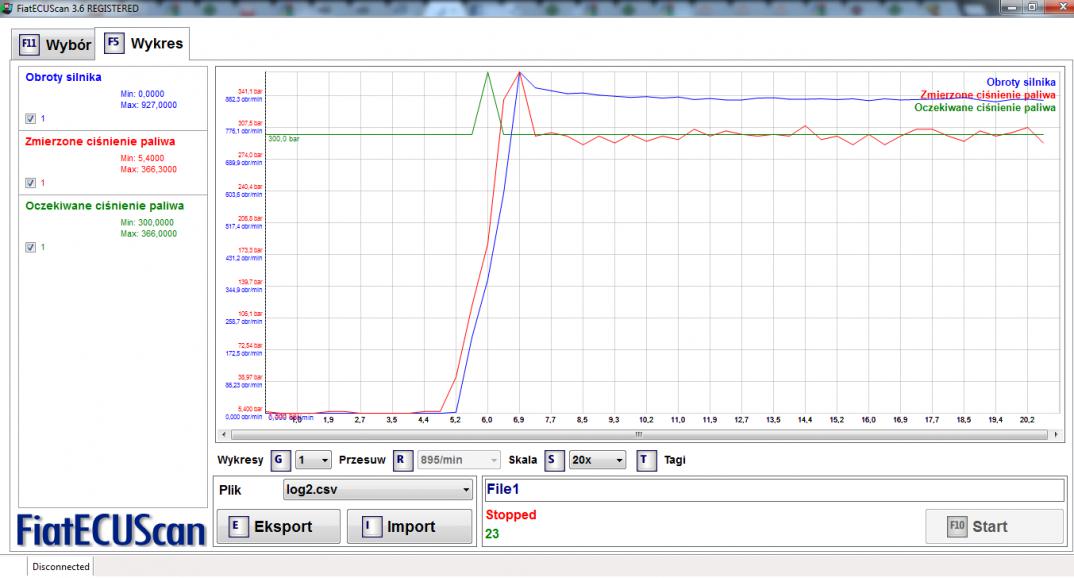Click the green counter value 23
The image size is (1074, 578).
click(492, 534)
